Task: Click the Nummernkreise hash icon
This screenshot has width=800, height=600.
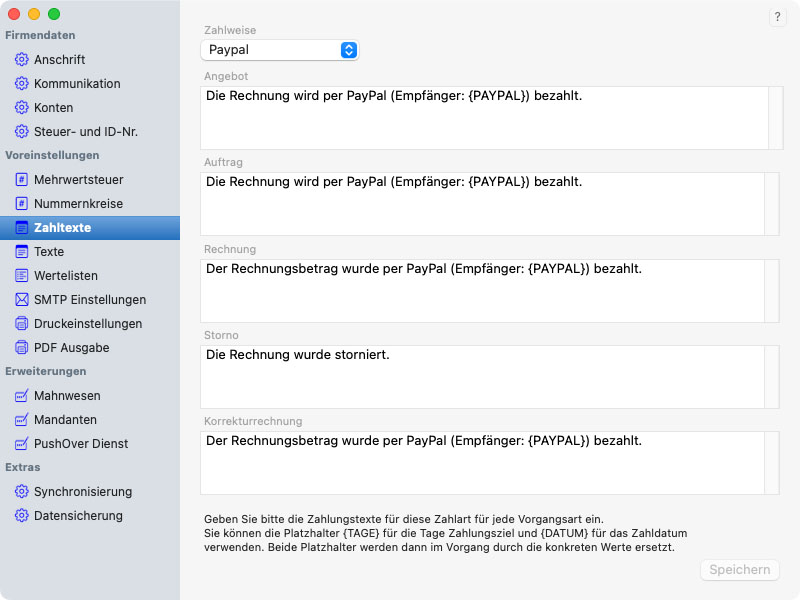Action: (x=21, y=204)
